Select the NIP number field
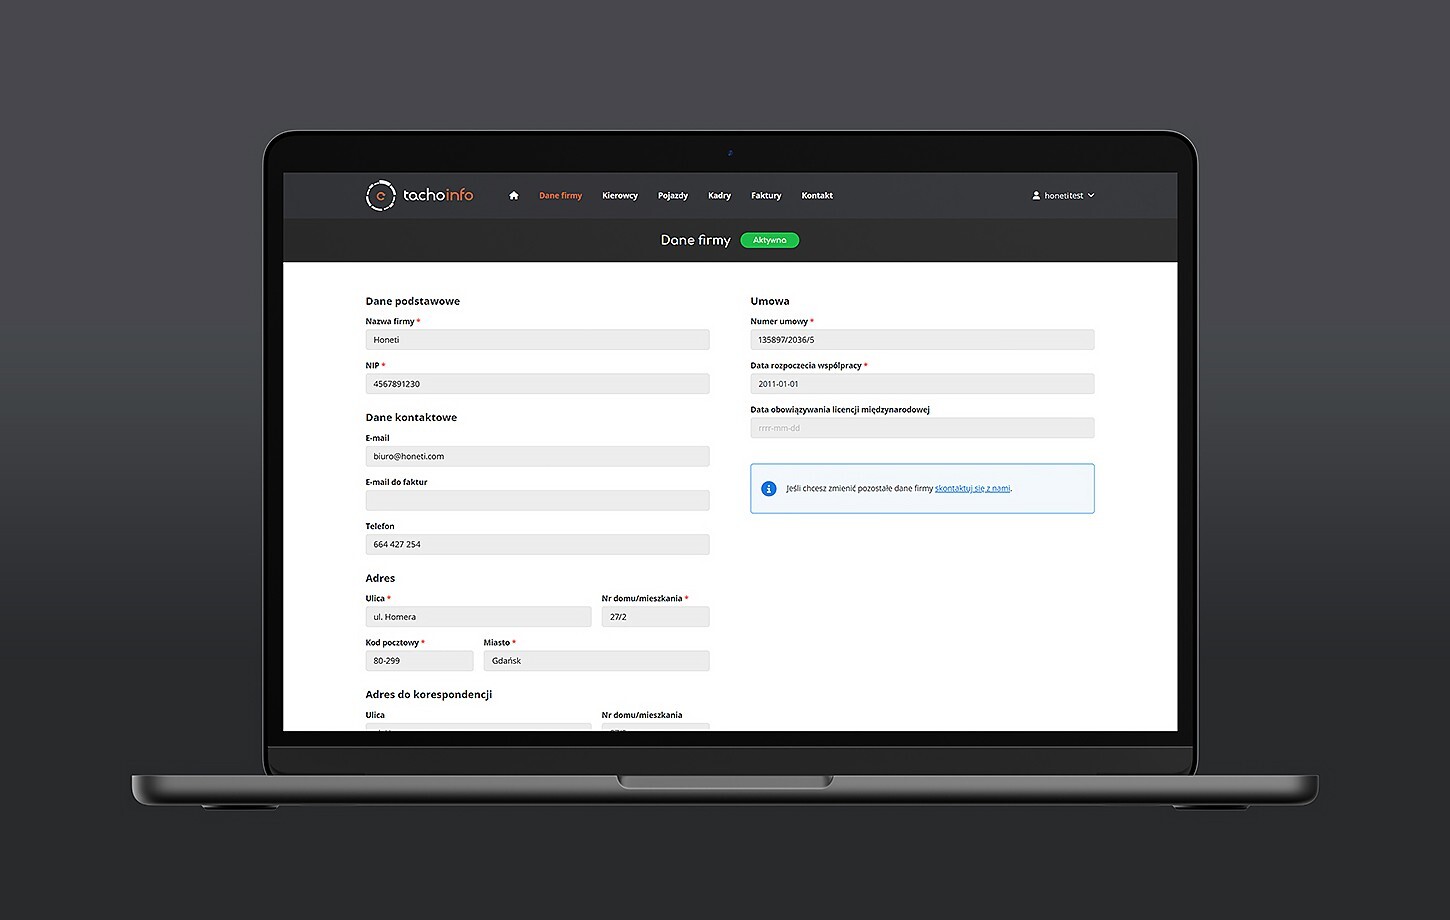The image size is (1450, 920). [537, 383]
